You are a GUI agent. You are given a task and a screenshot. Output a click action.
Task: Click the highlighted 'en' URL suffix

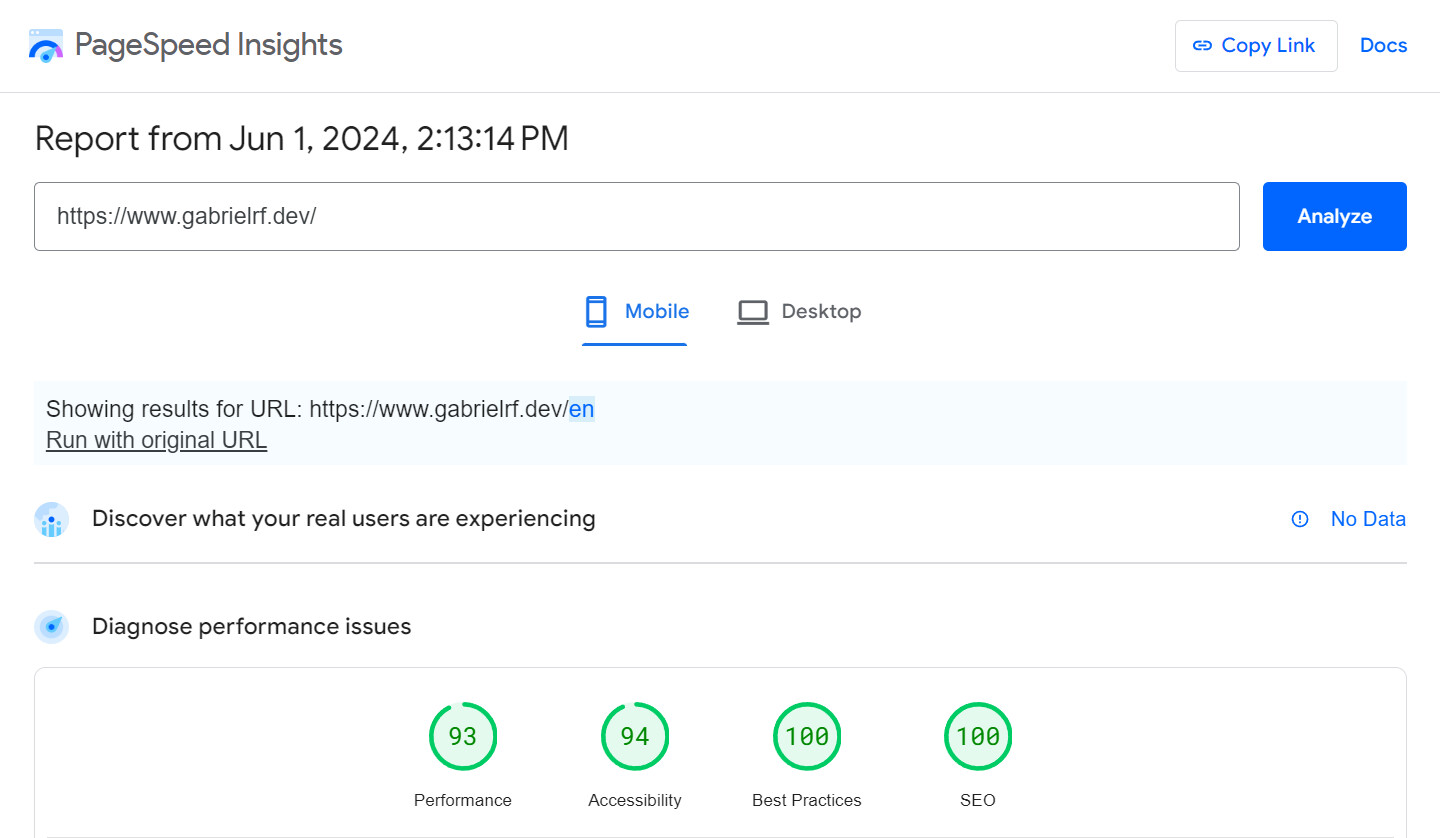tap(582, 409)
